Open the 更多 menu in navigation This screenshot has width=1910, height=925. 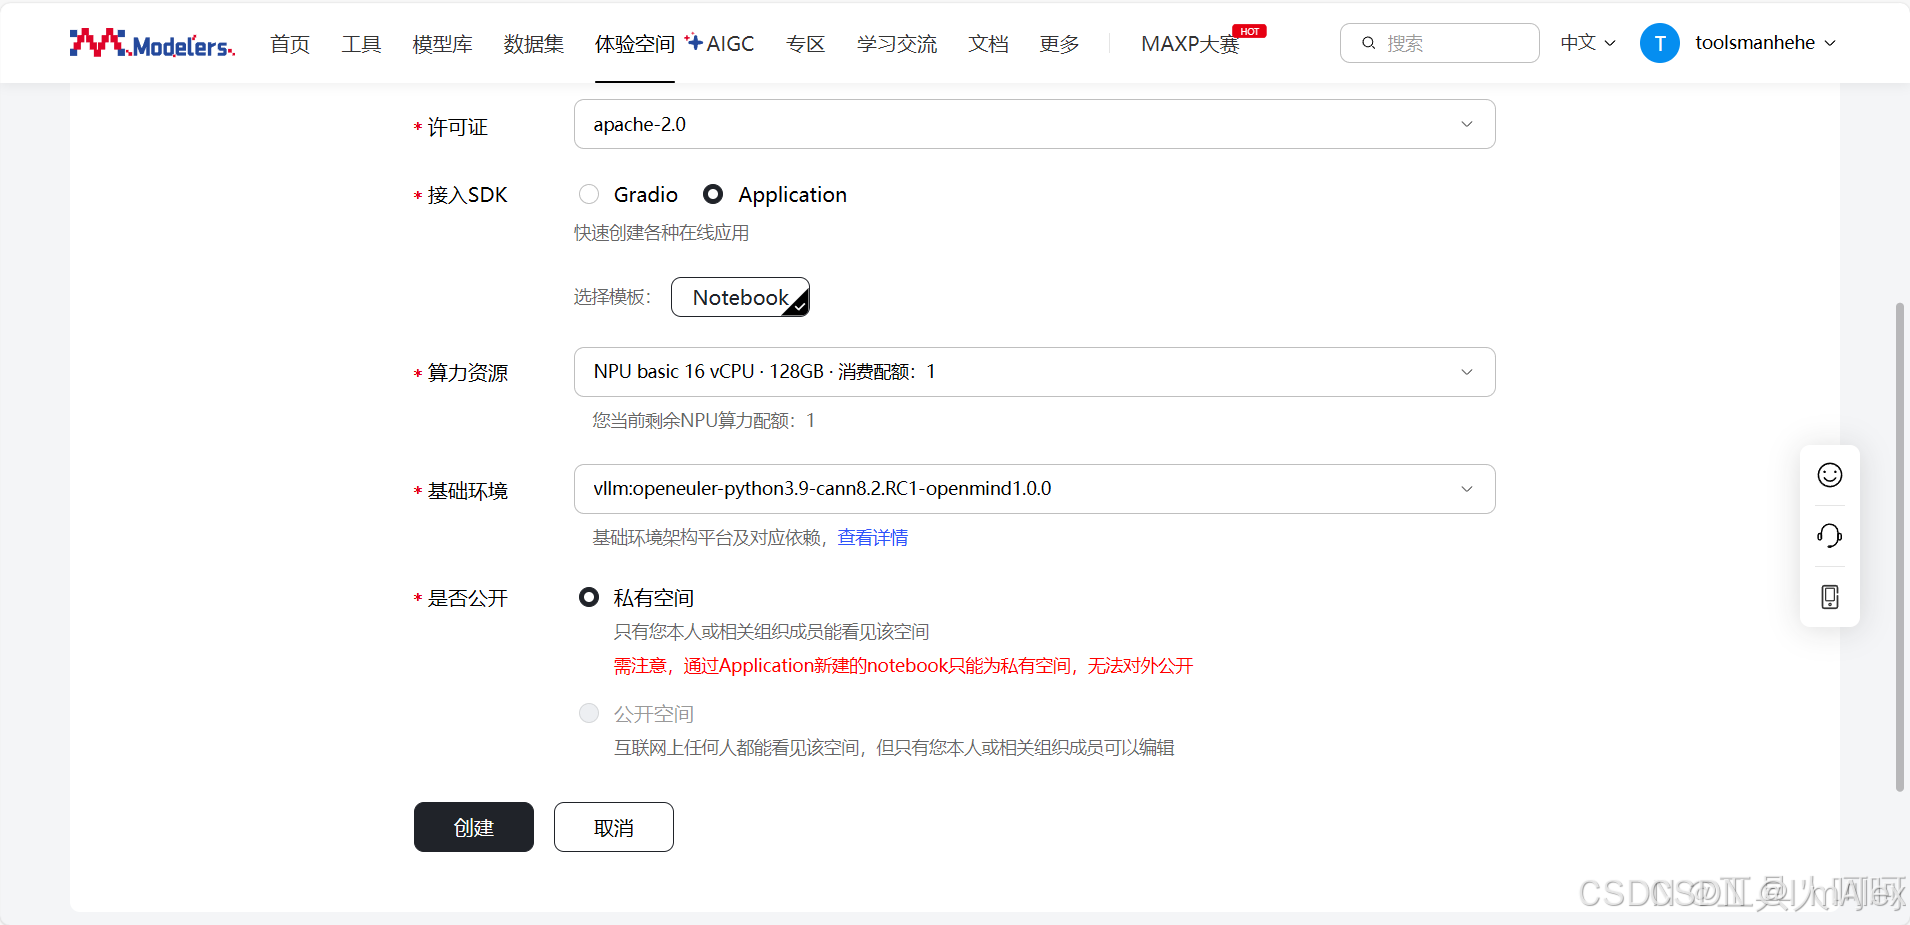(x=1058, y=44)
